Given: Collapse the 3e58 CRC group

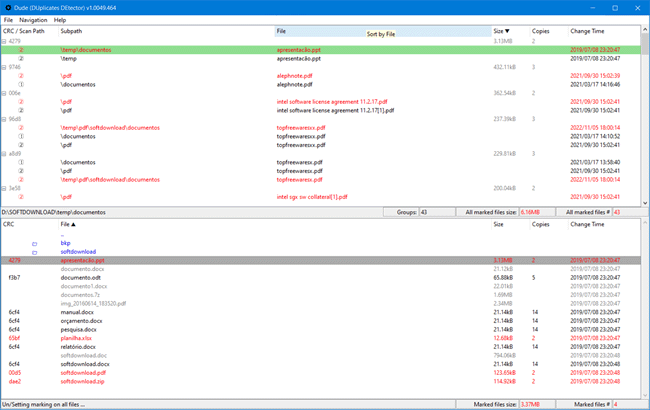Looking at the screenshot, I should 4,188.
